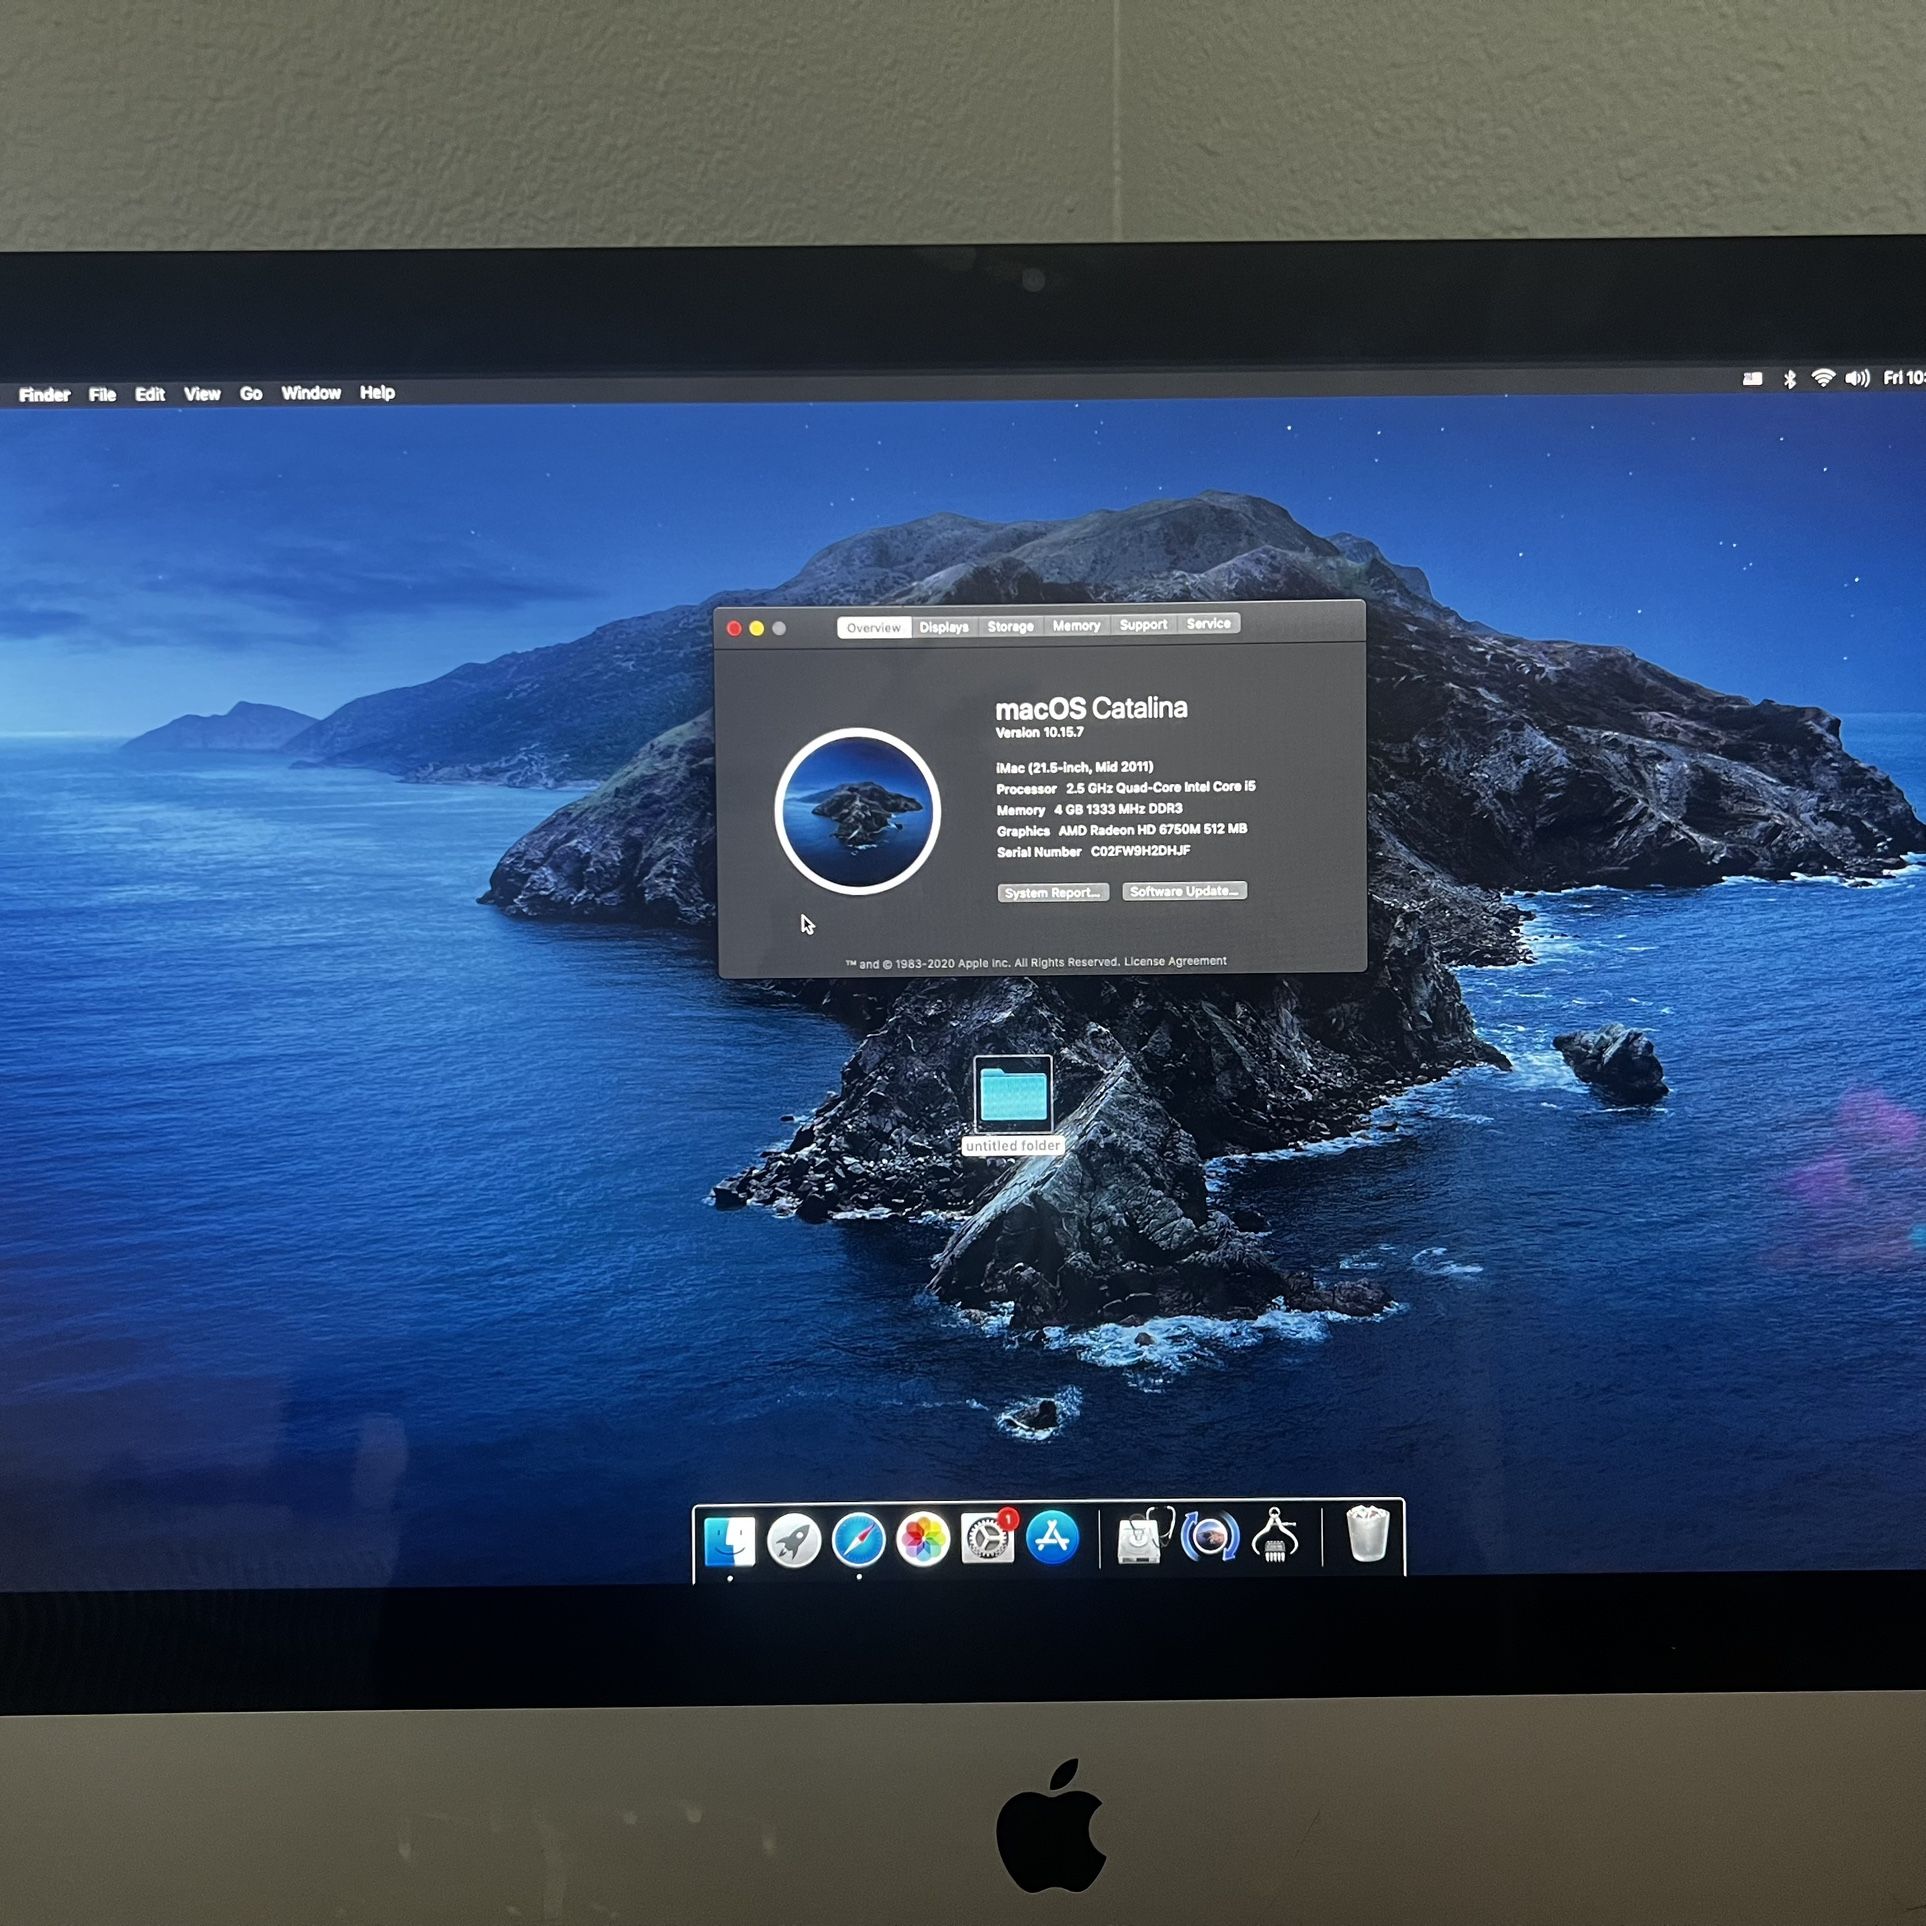Viewport: 1926px width, 1926px height.
Task: Open System Information caliper chip icon
Action: click(x=1275, y=1535)
